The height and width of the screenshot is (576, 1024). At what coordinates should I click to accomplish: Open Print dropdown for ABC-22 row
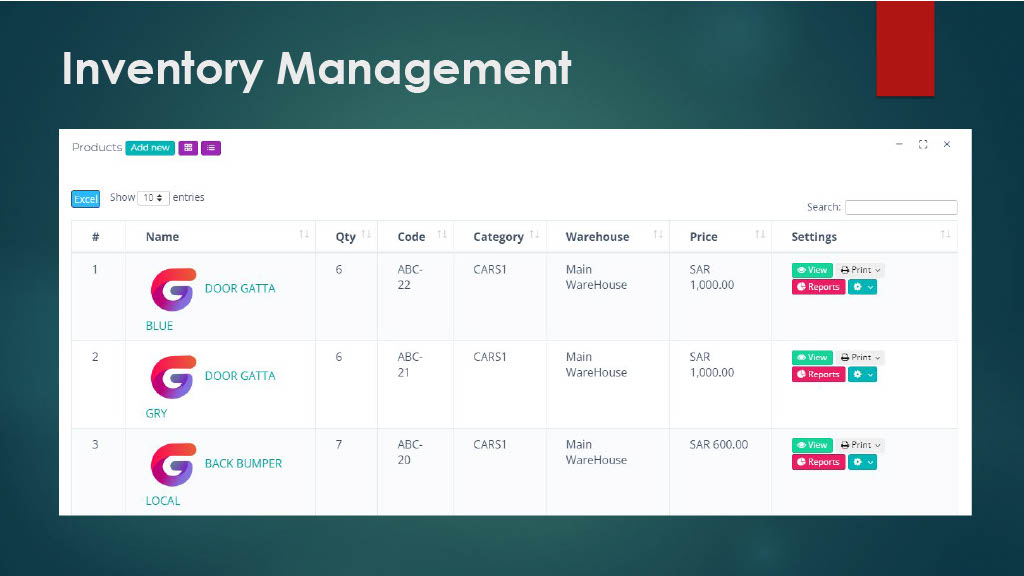coord(860,270)
